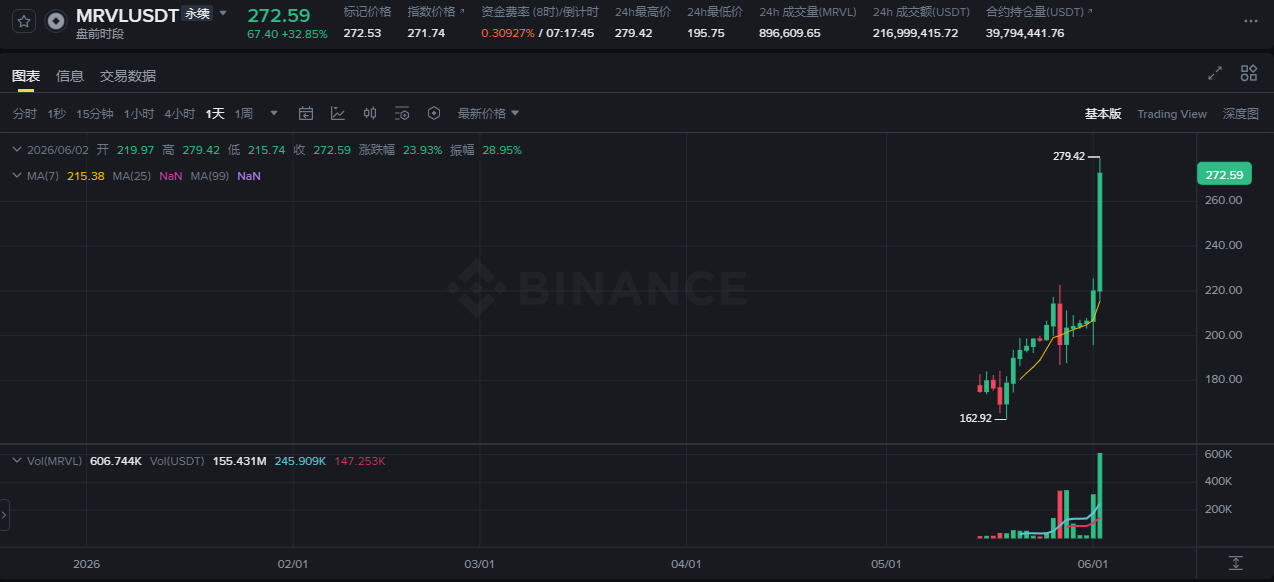Select the 基本版 chart mode
This screenshot has height=582, width=1274.
point(1103,114)
